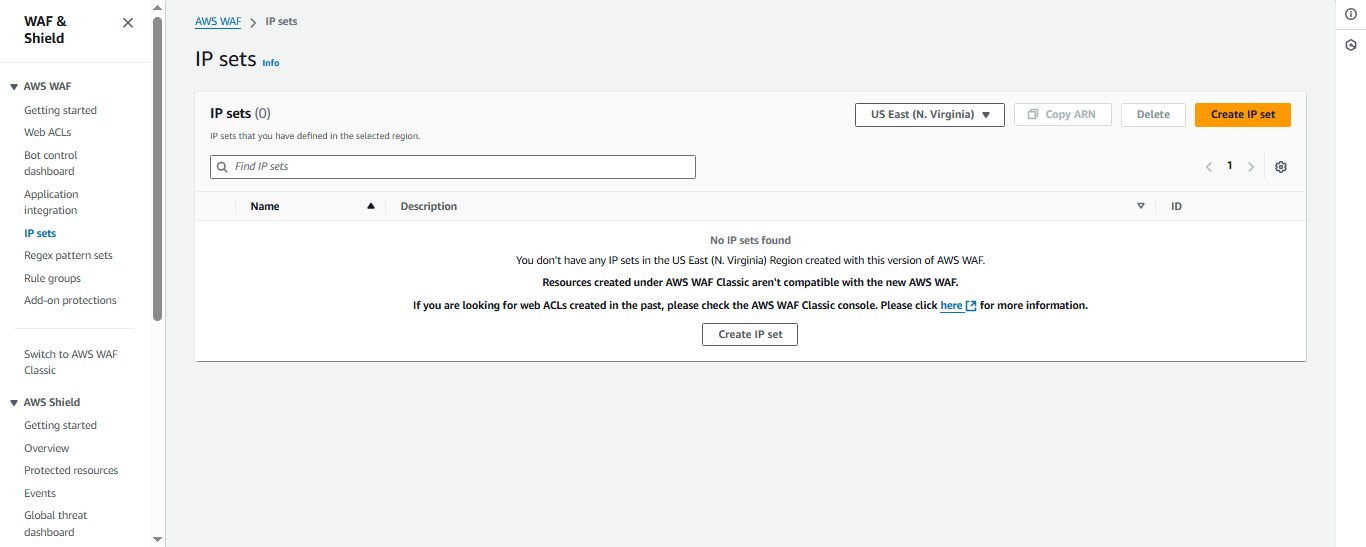Screen dimensions: 1366x547
Task: Select Regex pattern sets in sidebar
Action: point(68,255)
